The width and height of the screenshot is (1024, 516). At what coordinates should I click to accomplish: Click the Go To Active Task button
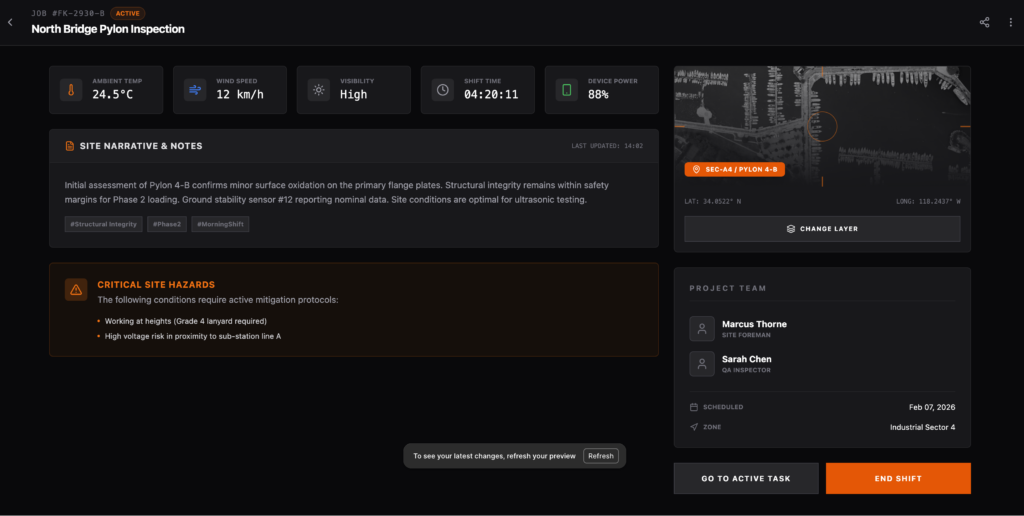[x=745, y=479]
